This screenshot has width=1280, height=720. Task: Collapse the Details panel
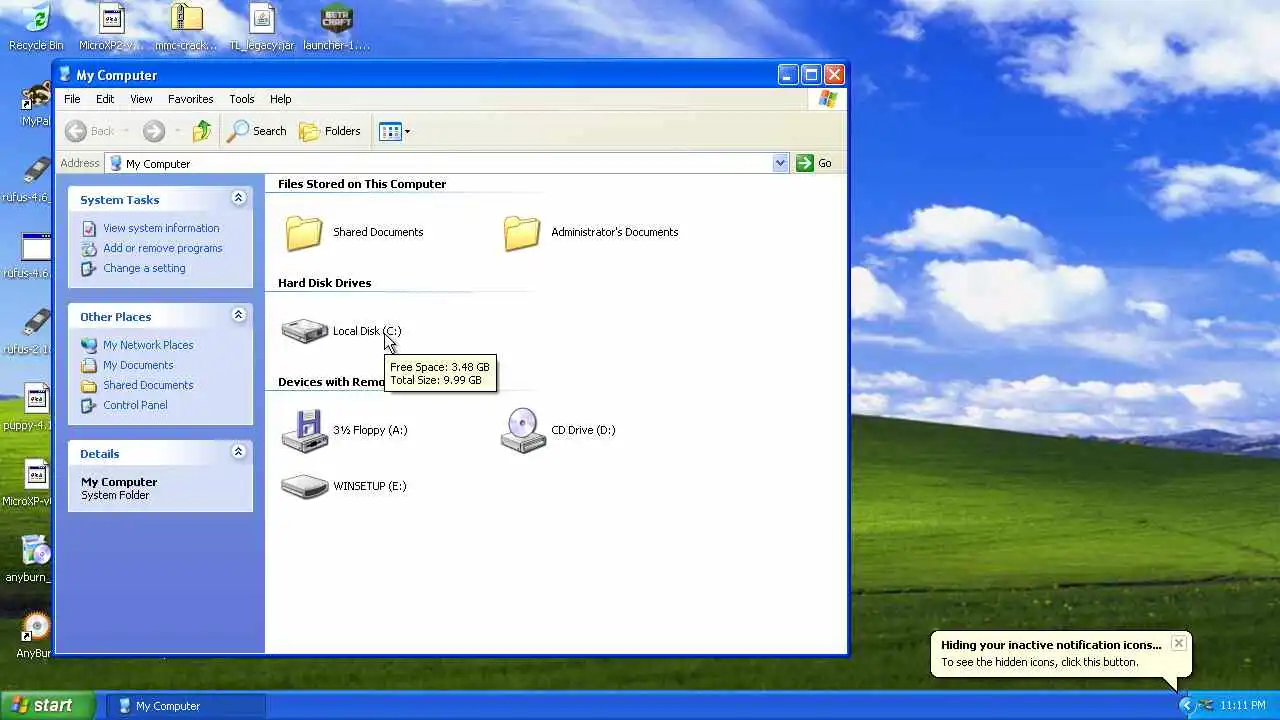coord(238,452)
